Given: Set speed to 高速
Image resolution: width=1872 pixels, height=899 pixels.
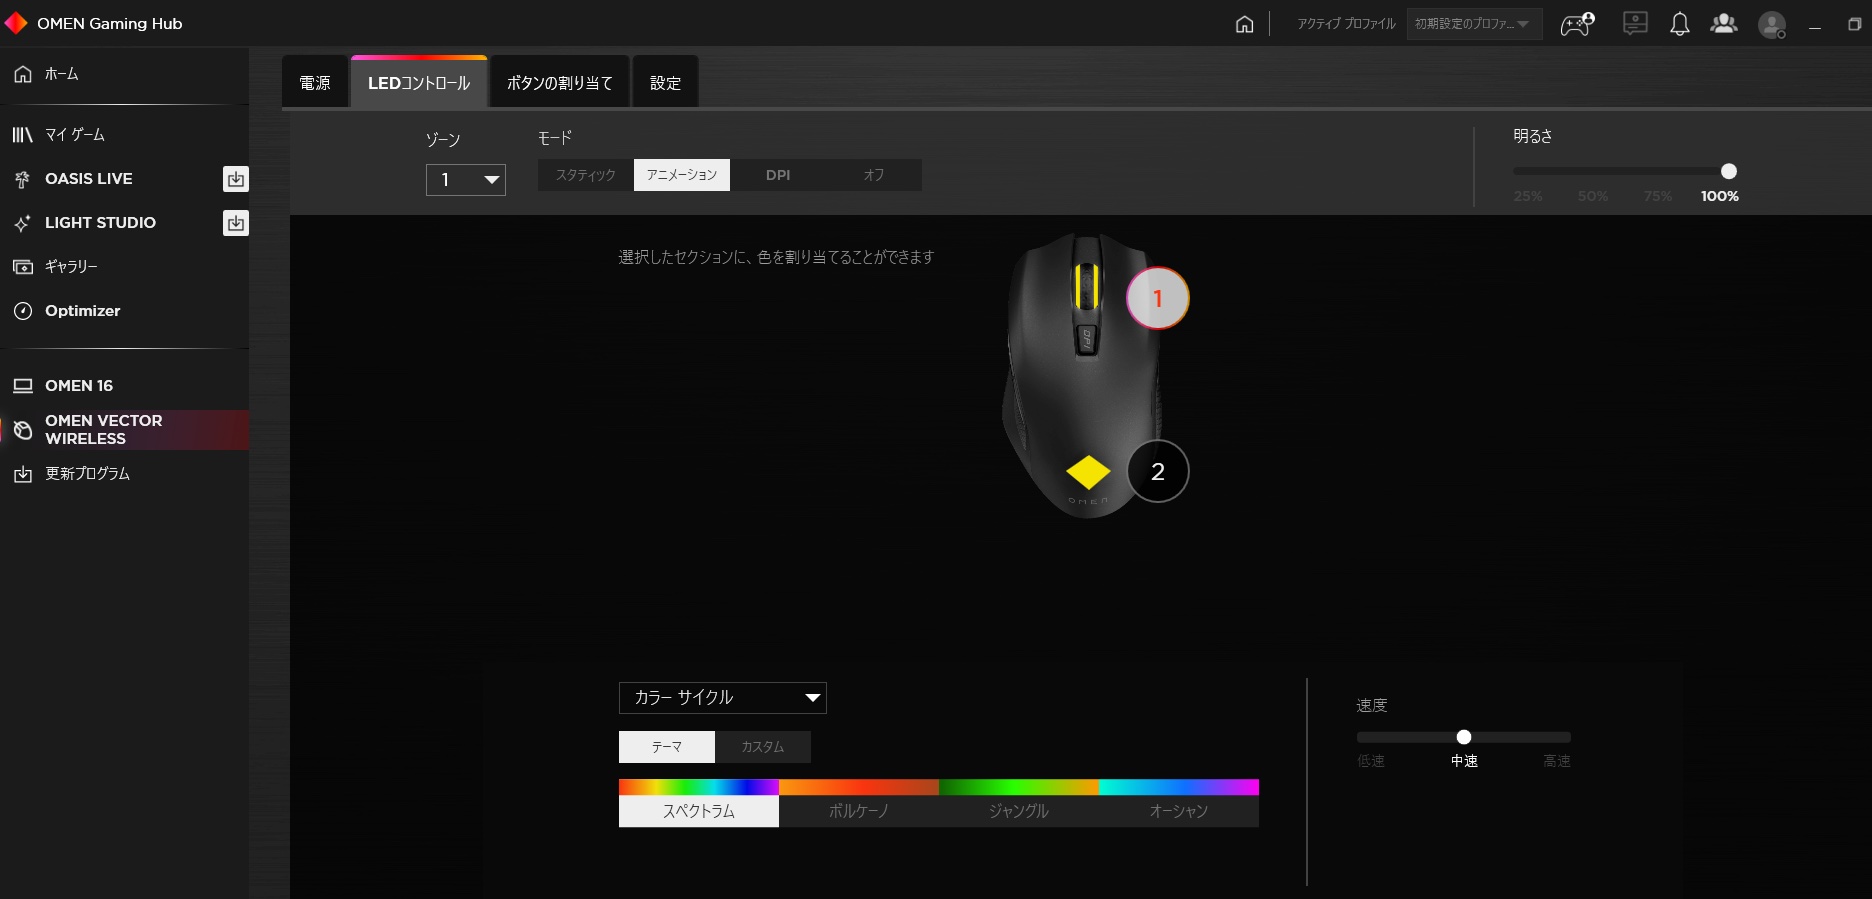Looking at the screenshot, I should click(x=1557, y=761).
